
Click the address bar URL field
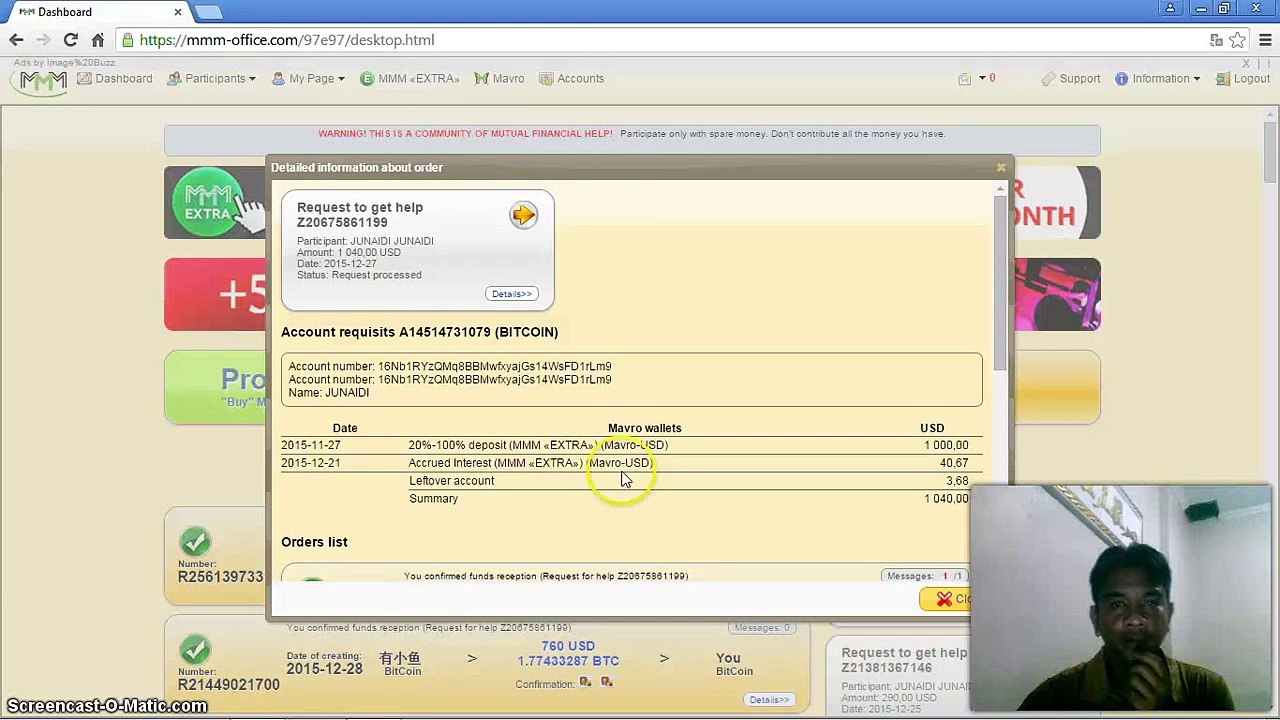660,40
